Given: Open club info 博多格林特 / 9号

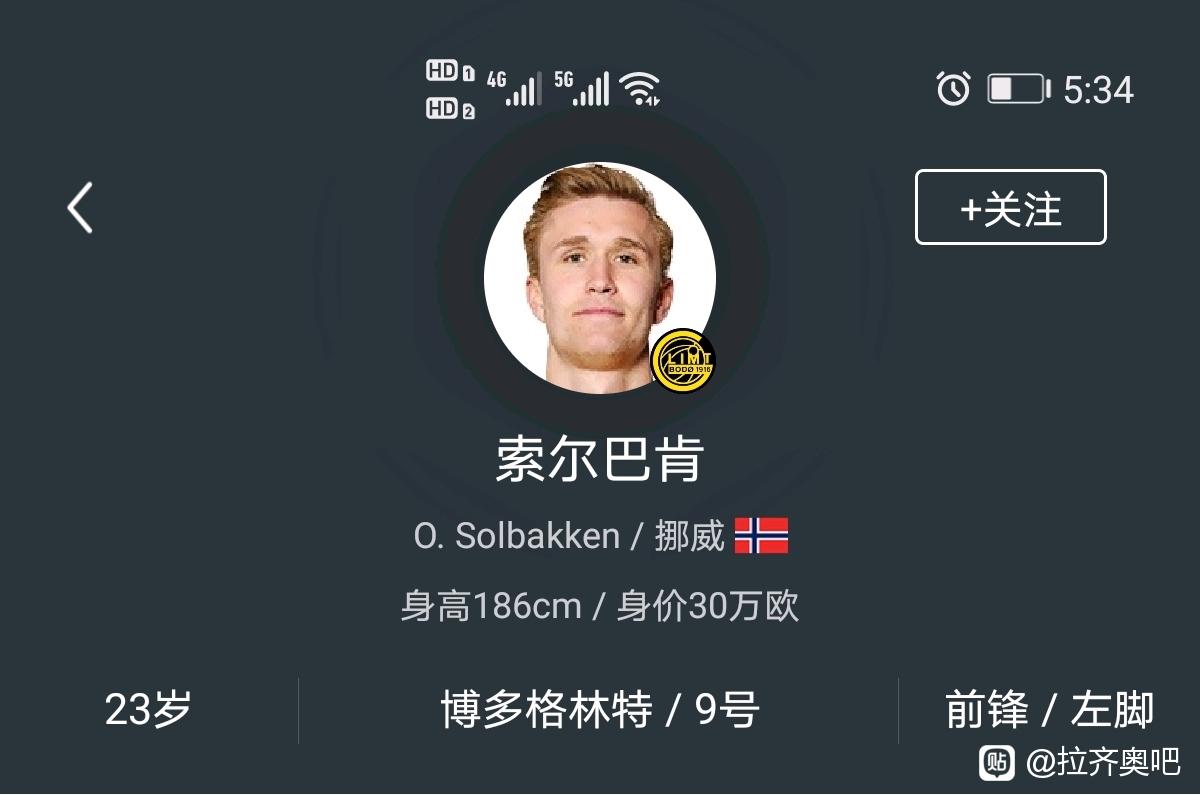Looking at the screenshot, I should click(600, 710).
